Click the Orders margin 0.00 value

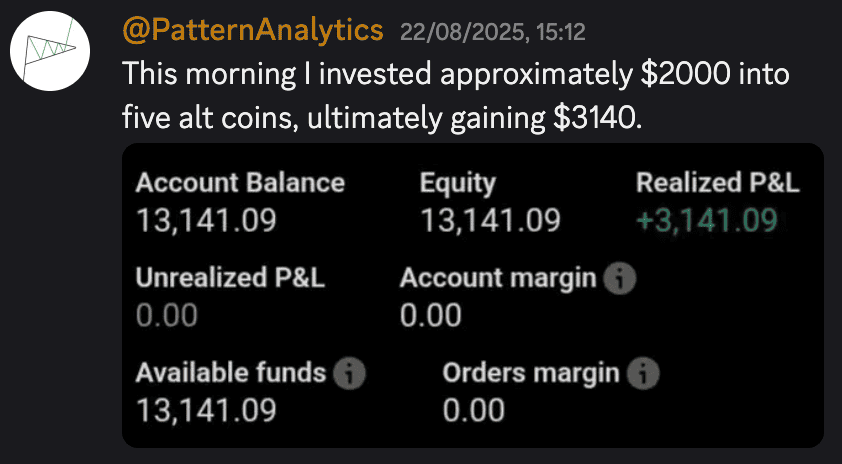pos(474,410)
